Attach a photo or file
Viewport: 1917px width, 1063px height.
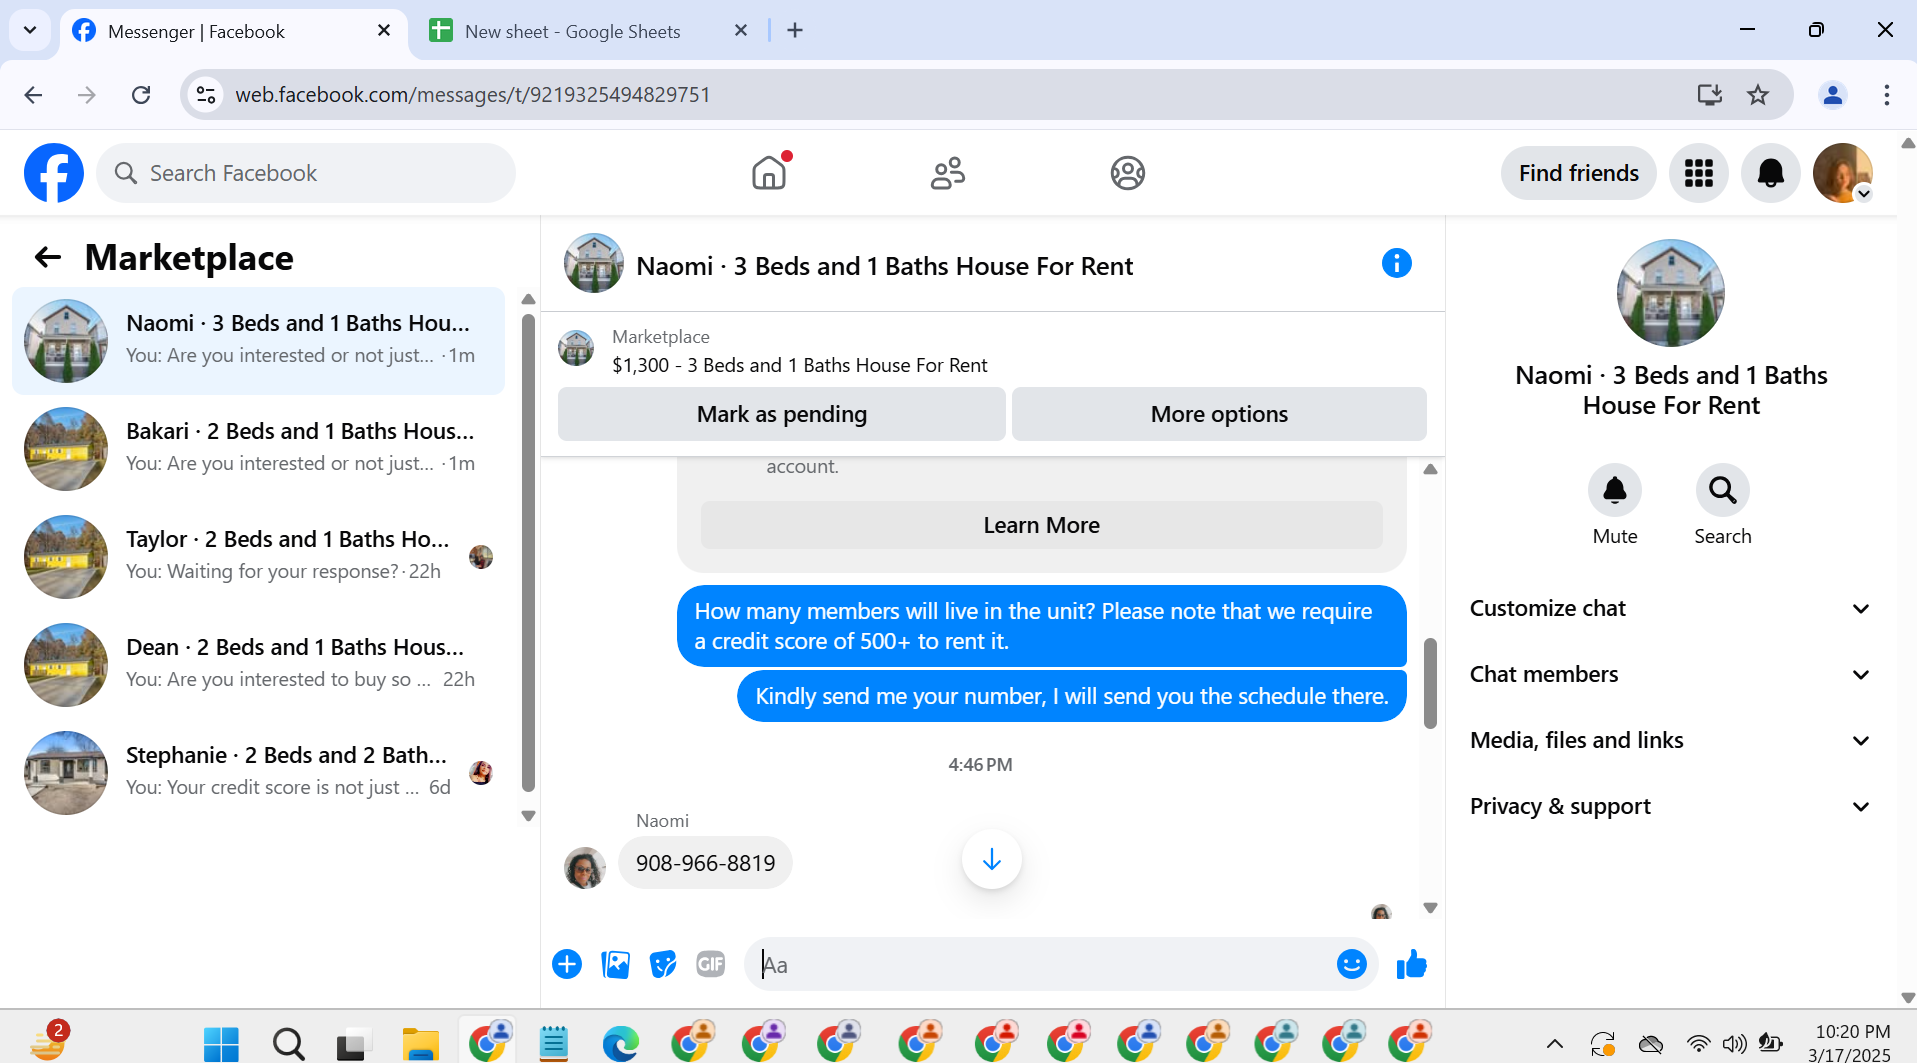[x=615, y=964]
